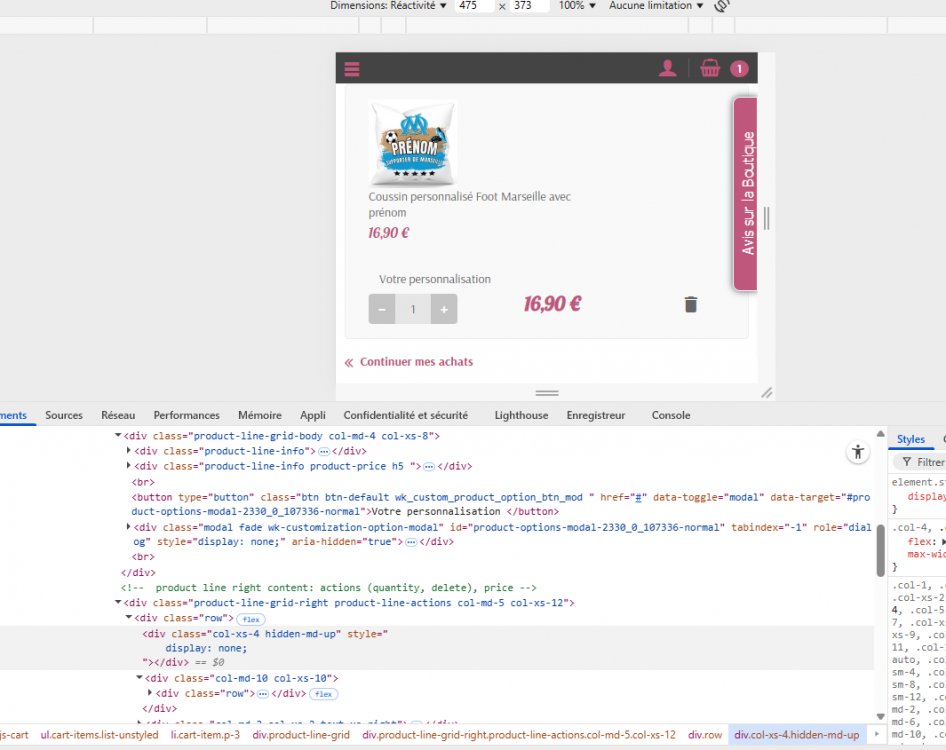Select the Styles panel tab
Viewport: 946px width, 750px height.
click(910, 439)
